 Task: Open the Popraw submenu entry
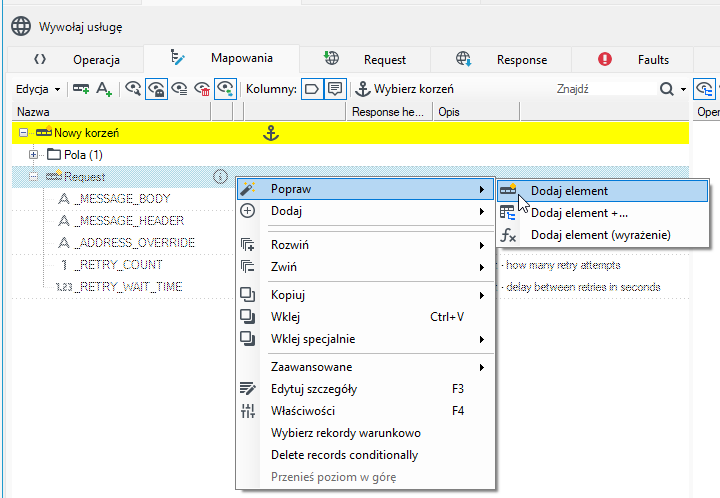point(366,189)
